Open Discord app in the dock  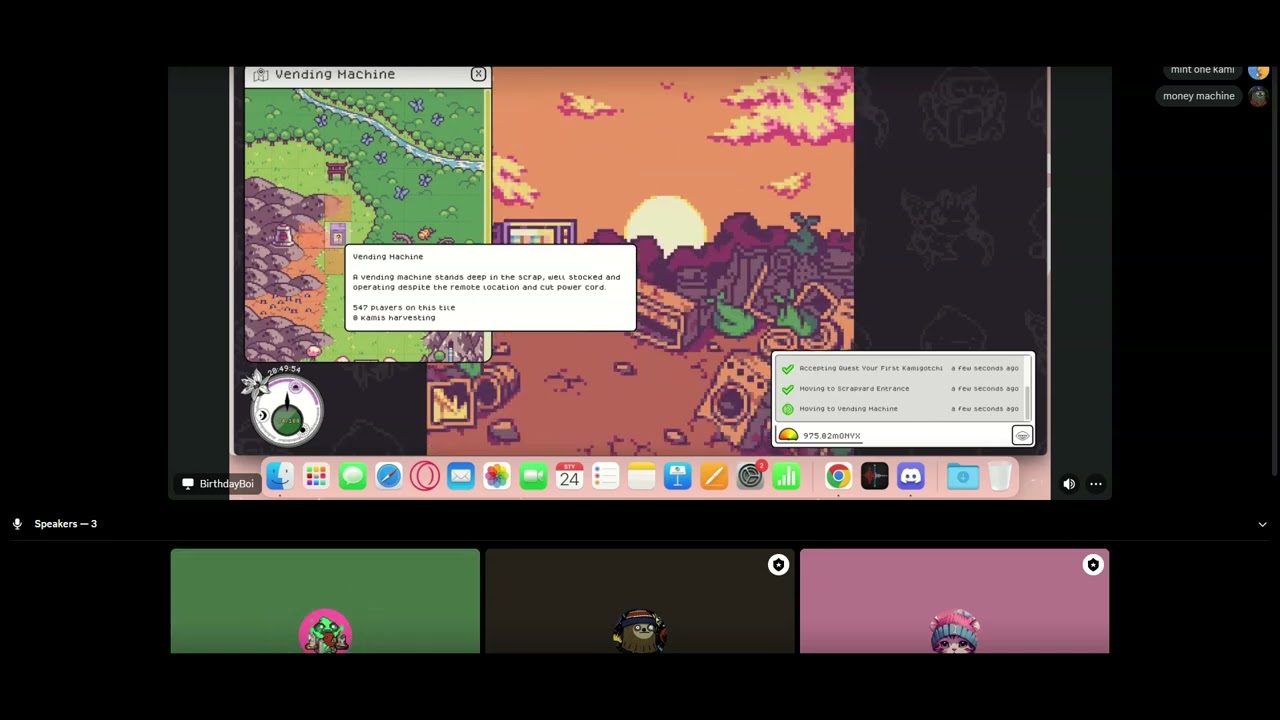click(910, 477)
